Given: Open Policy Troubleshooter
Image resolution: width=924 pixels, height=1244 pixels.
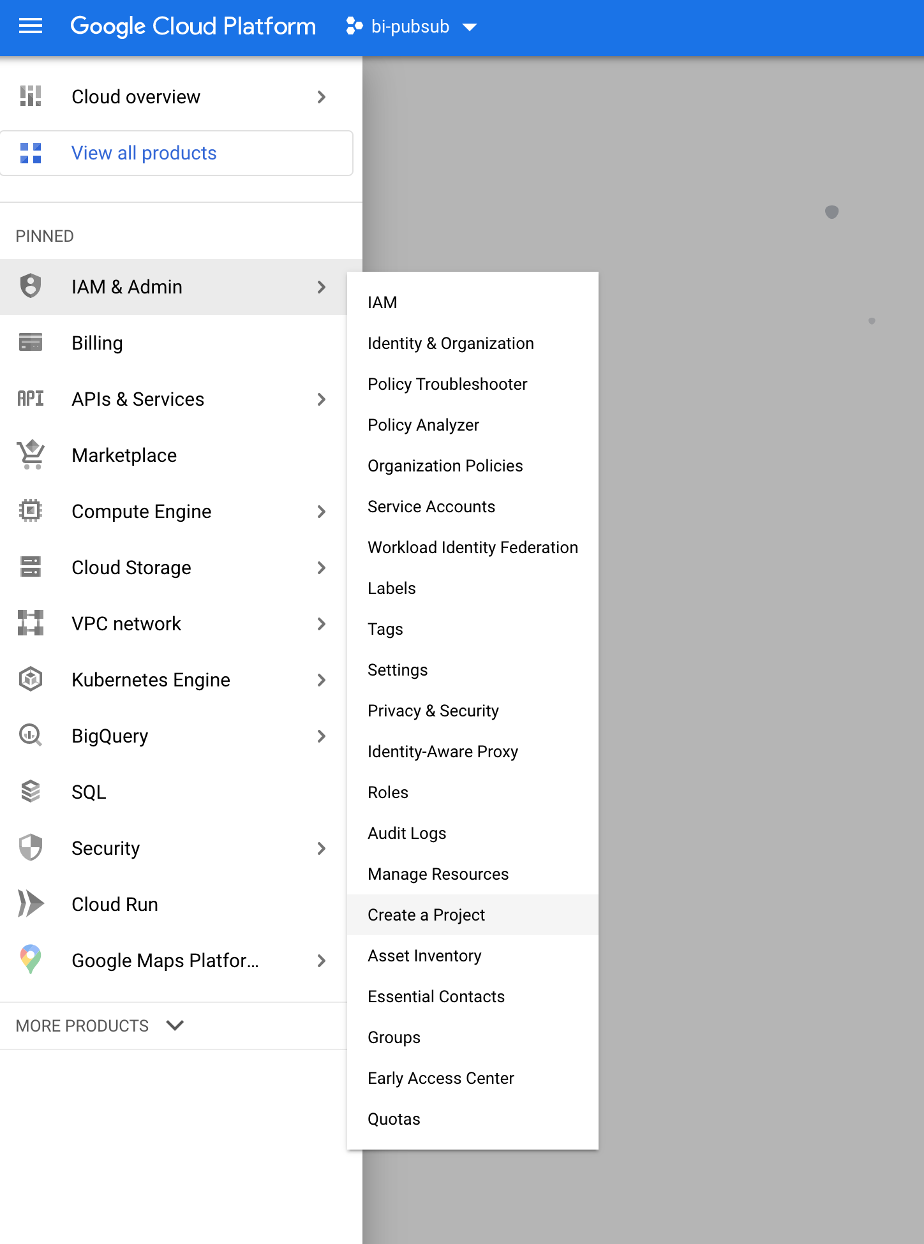Looking at the screenshot, I should pyautogui.click(x=472, y=384).
